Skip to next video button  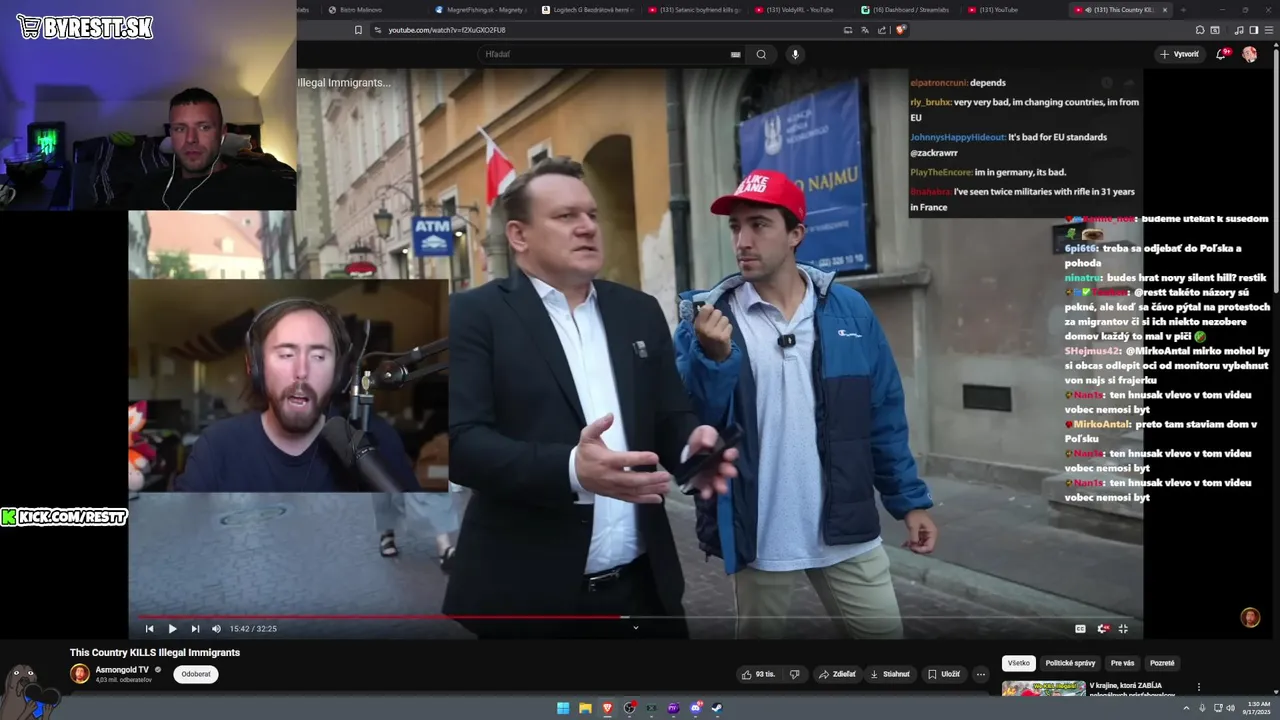(195, 628)
